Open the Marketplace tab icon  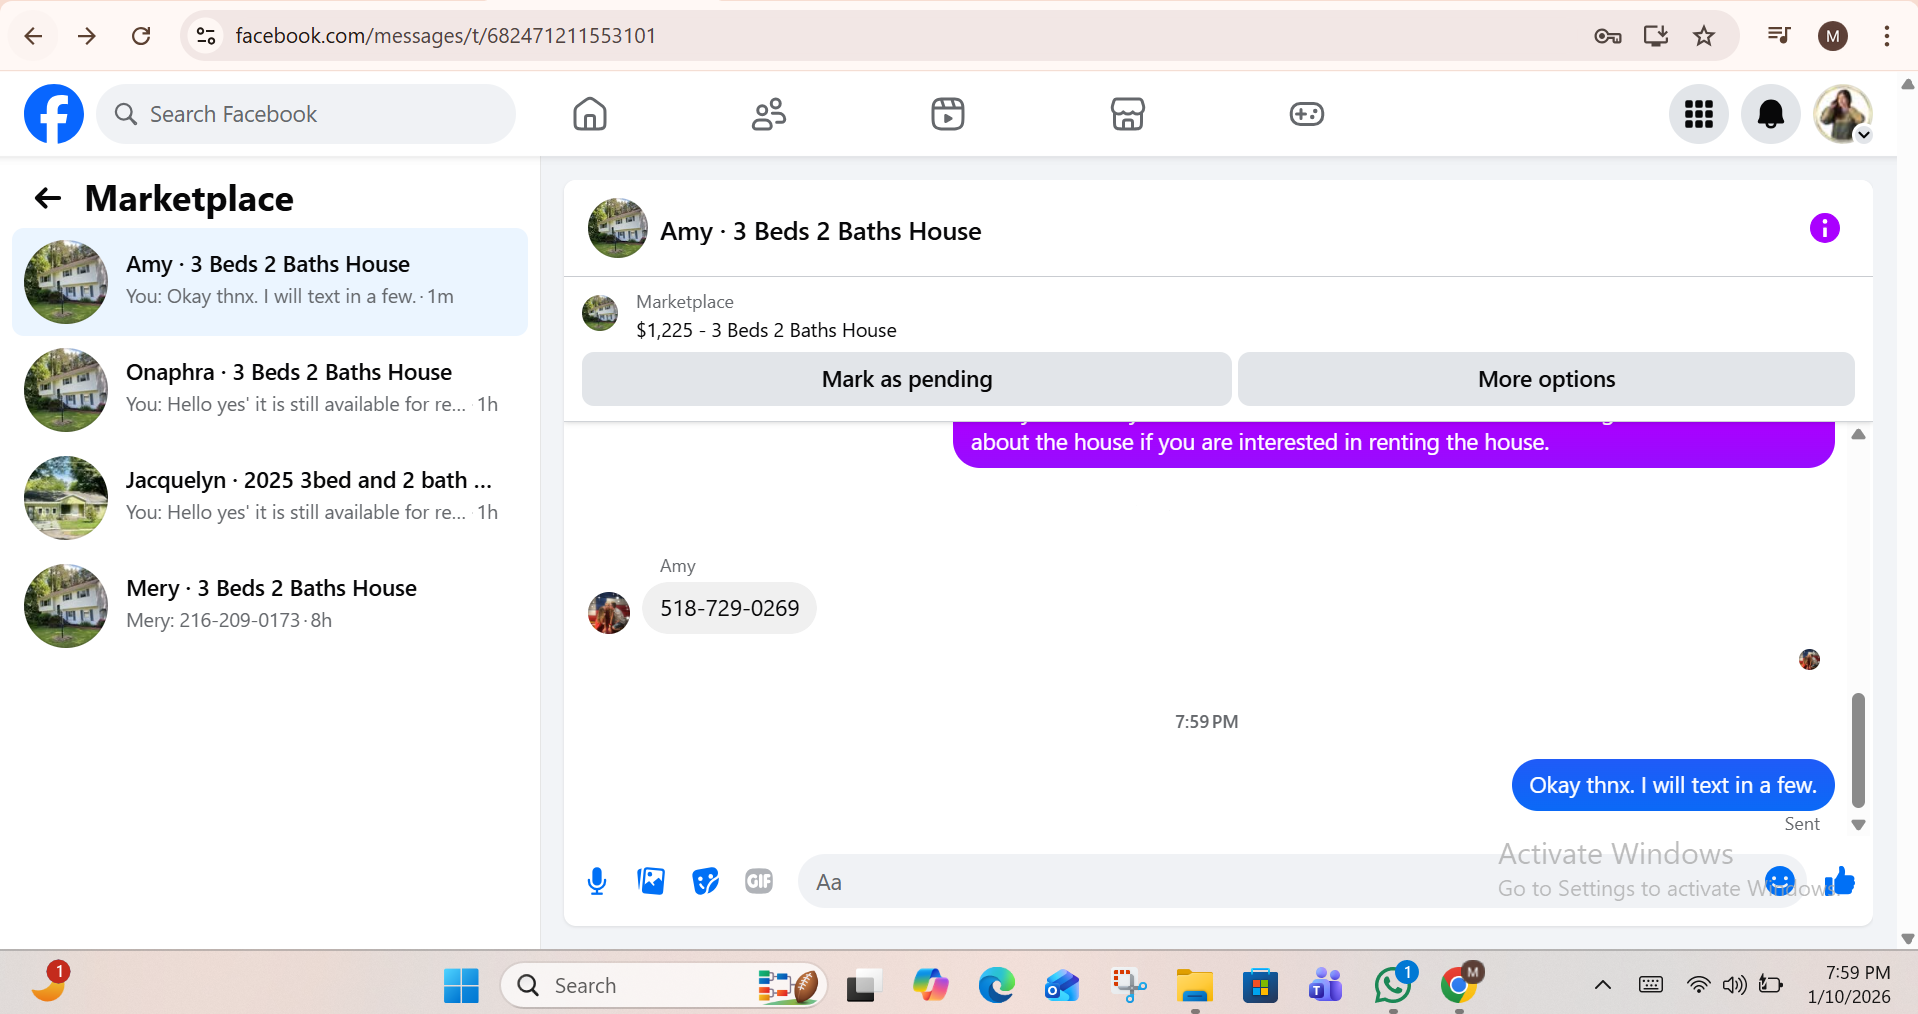click(x=1128, y=114)
